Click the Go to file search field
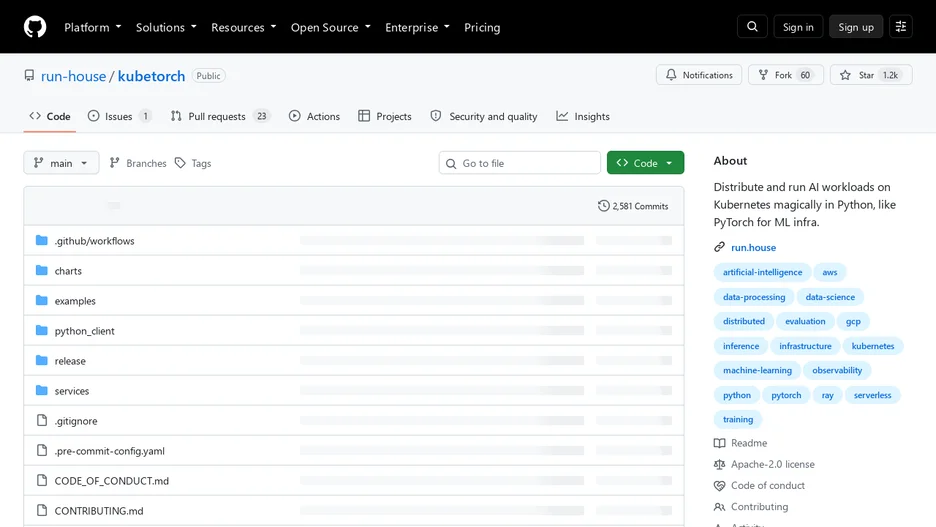Screen dimensions: 936x527 [x=519, y=163]
